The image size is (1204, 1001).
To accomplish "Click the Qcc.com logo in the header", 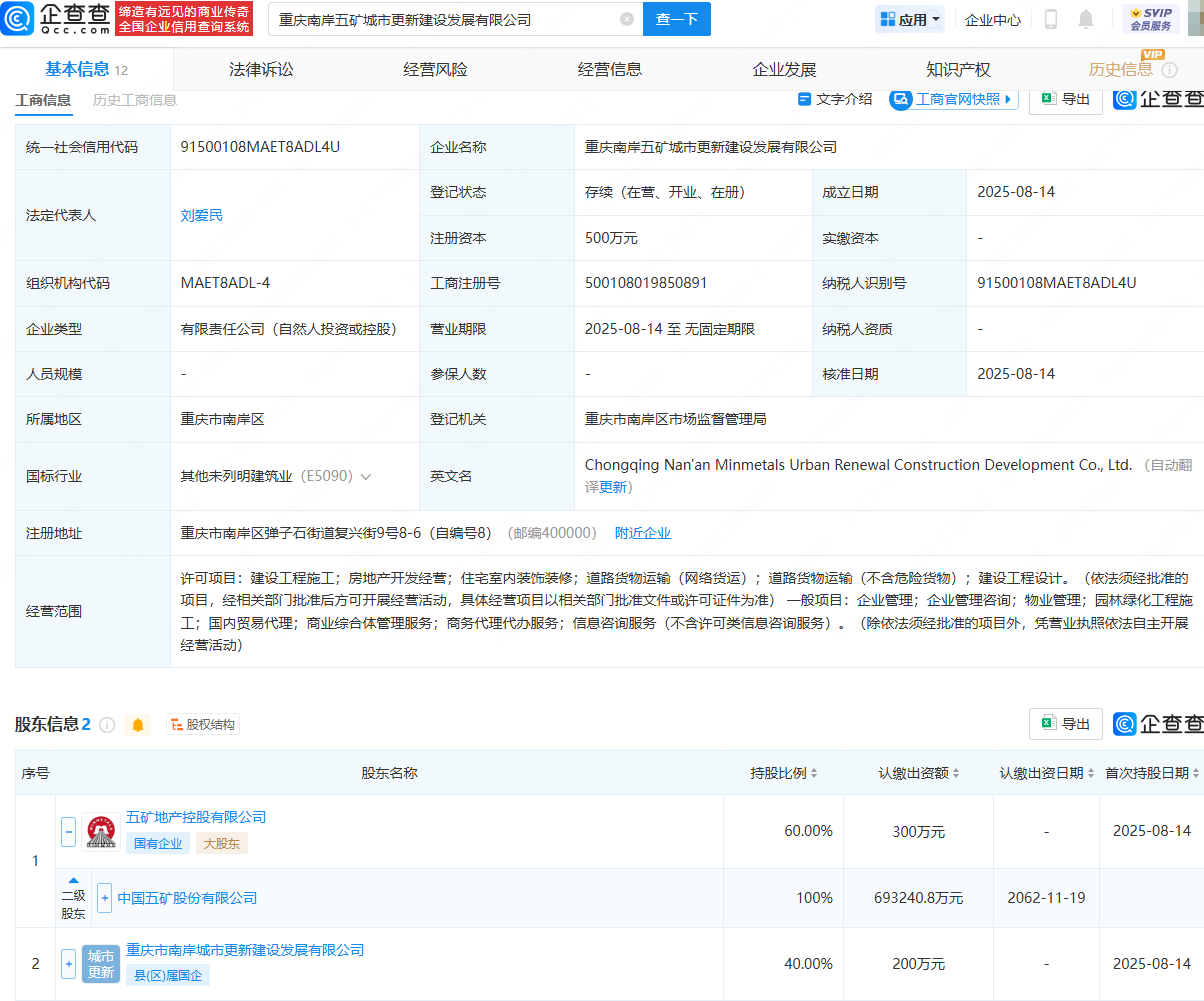I will pos(55,18).
